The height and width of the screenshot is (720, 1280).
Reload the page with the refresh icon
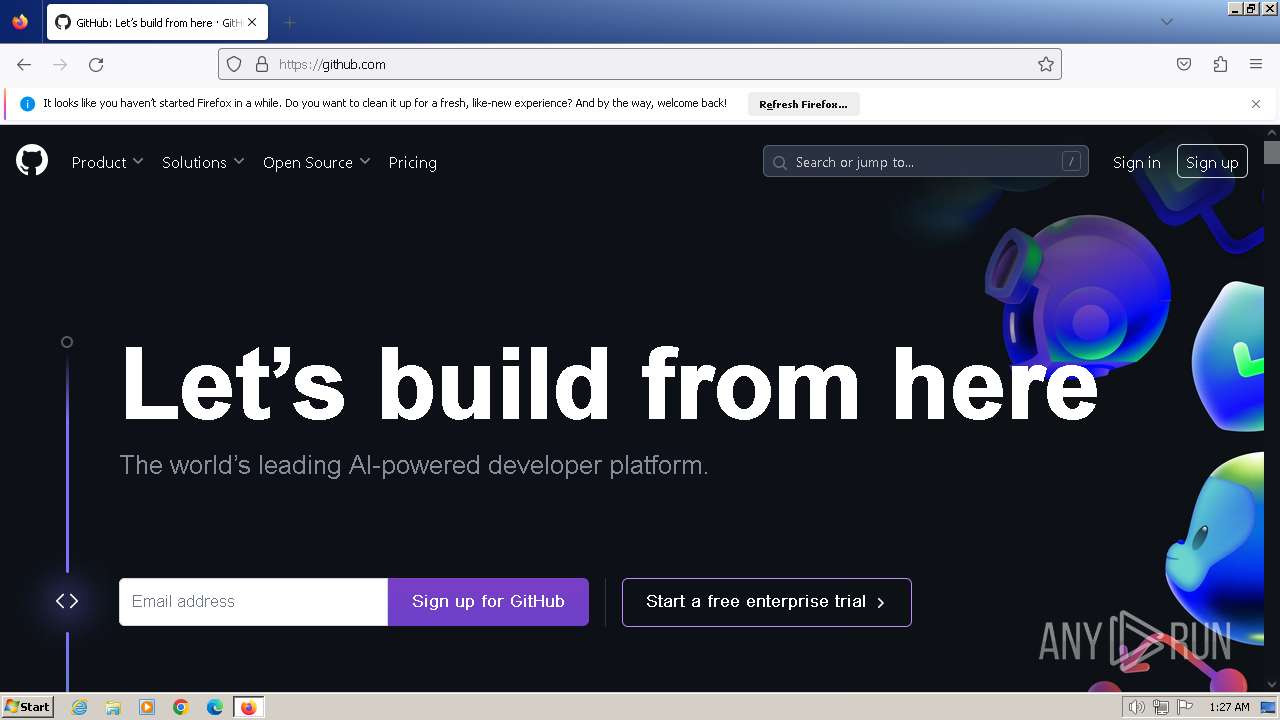96,64
